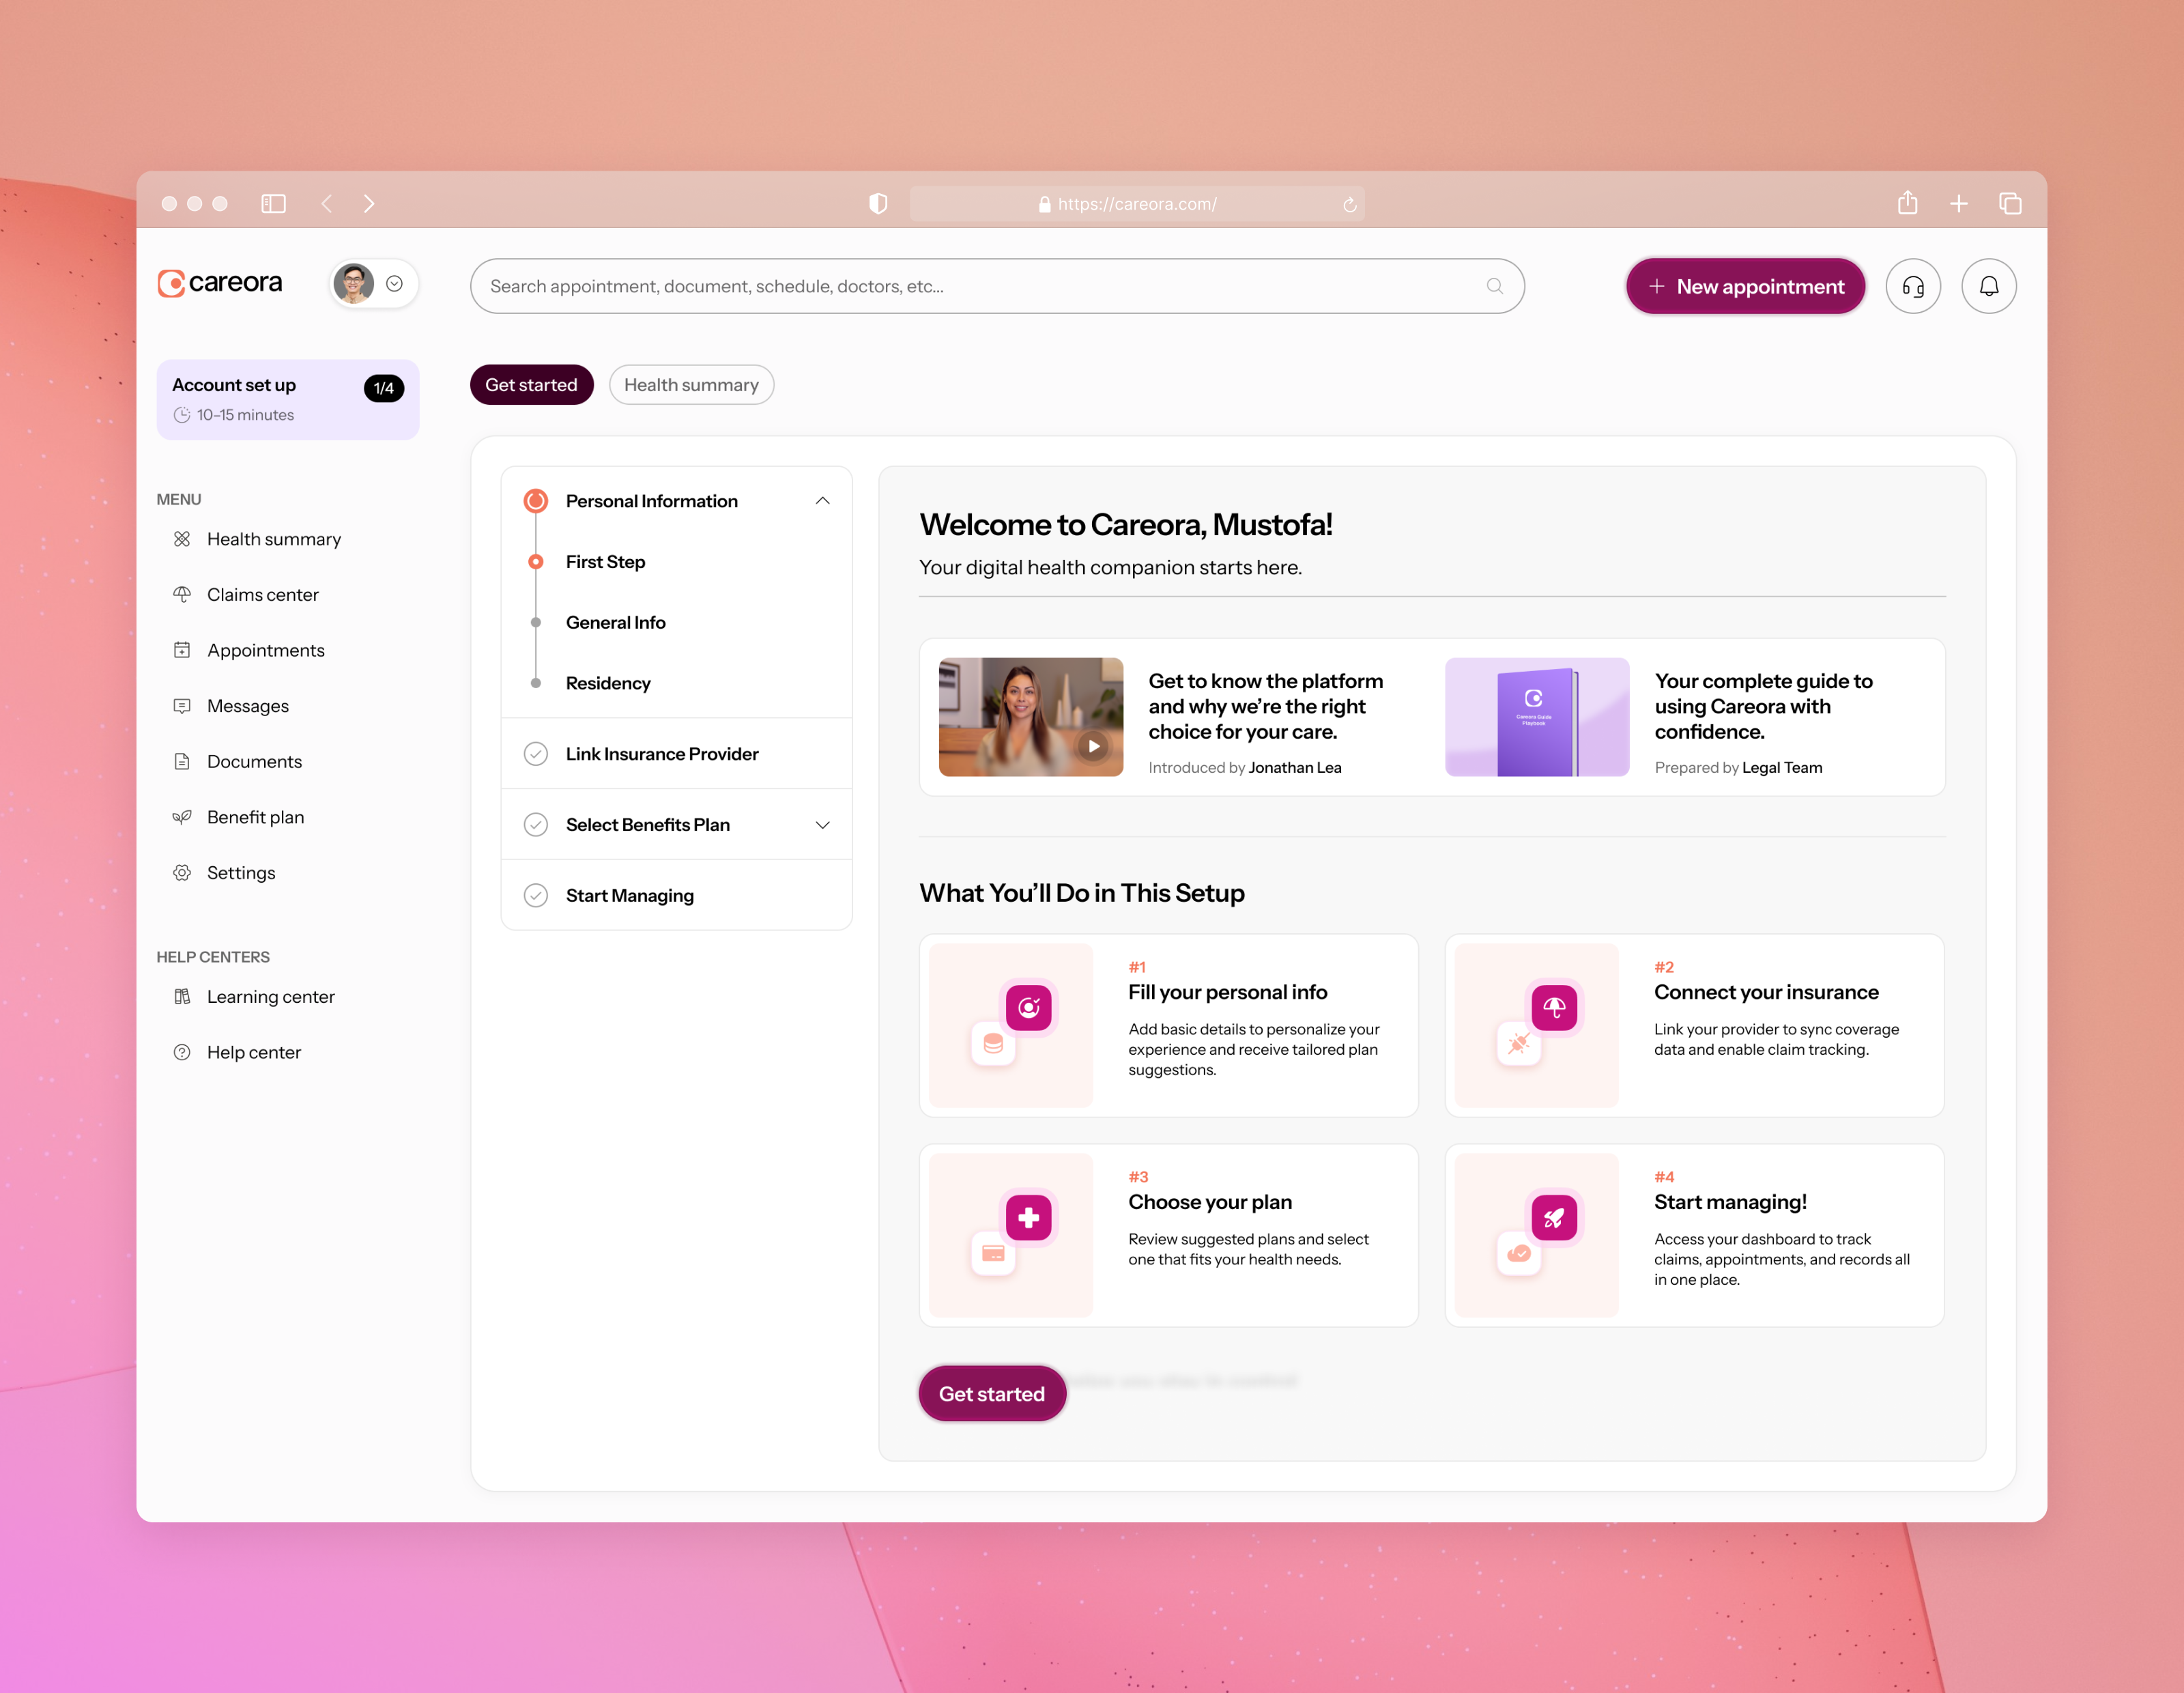This screenshot has height=1693, width=2184.
Task: Open the headset support icon
Action: [x=1913, y=286]
